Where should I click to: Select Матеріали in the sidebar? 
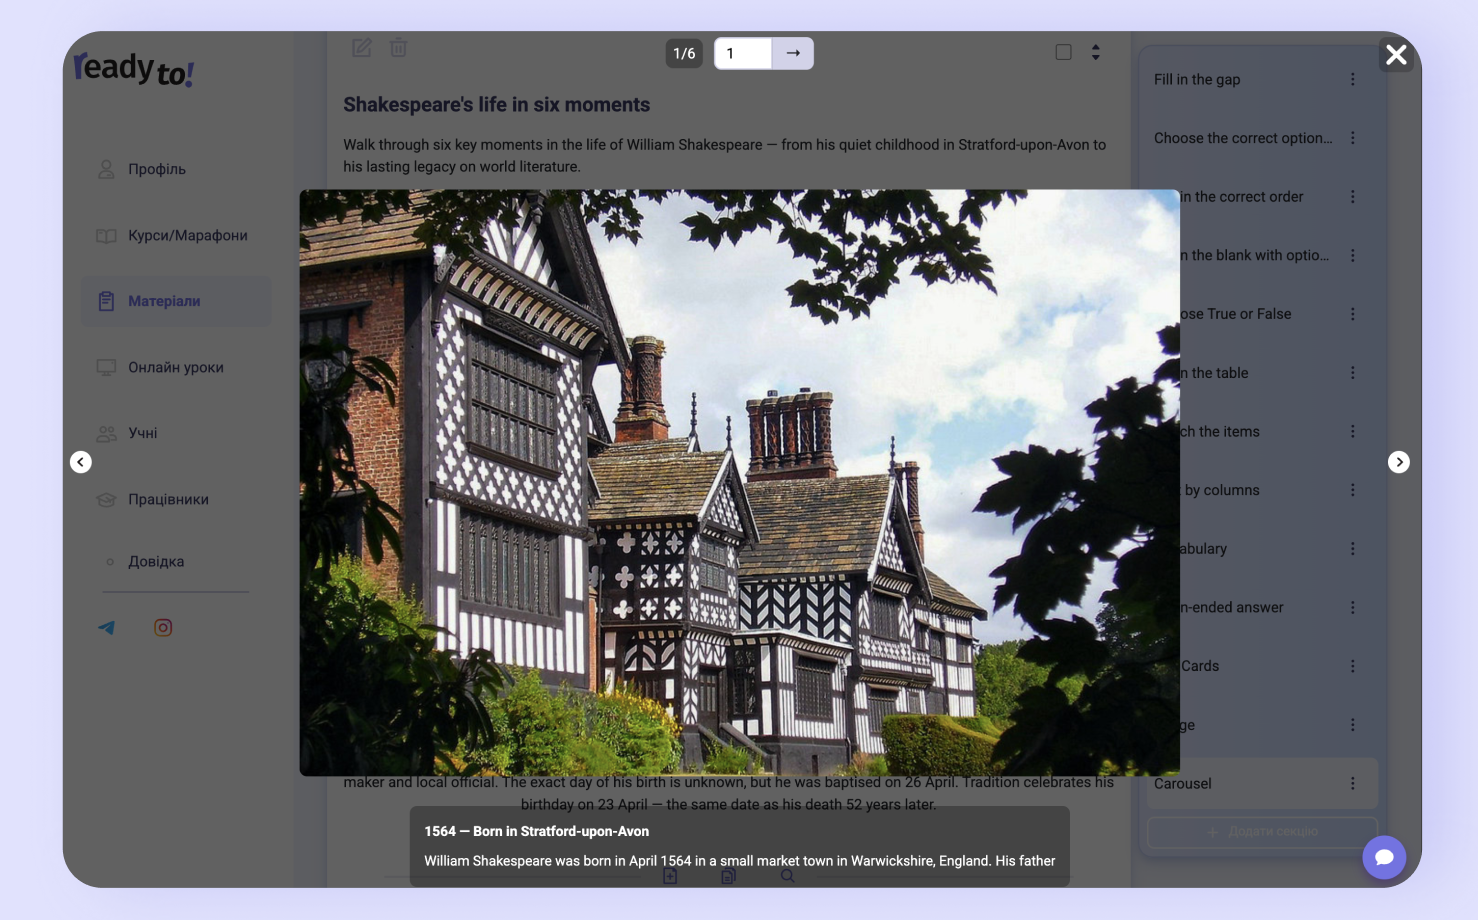176,301
